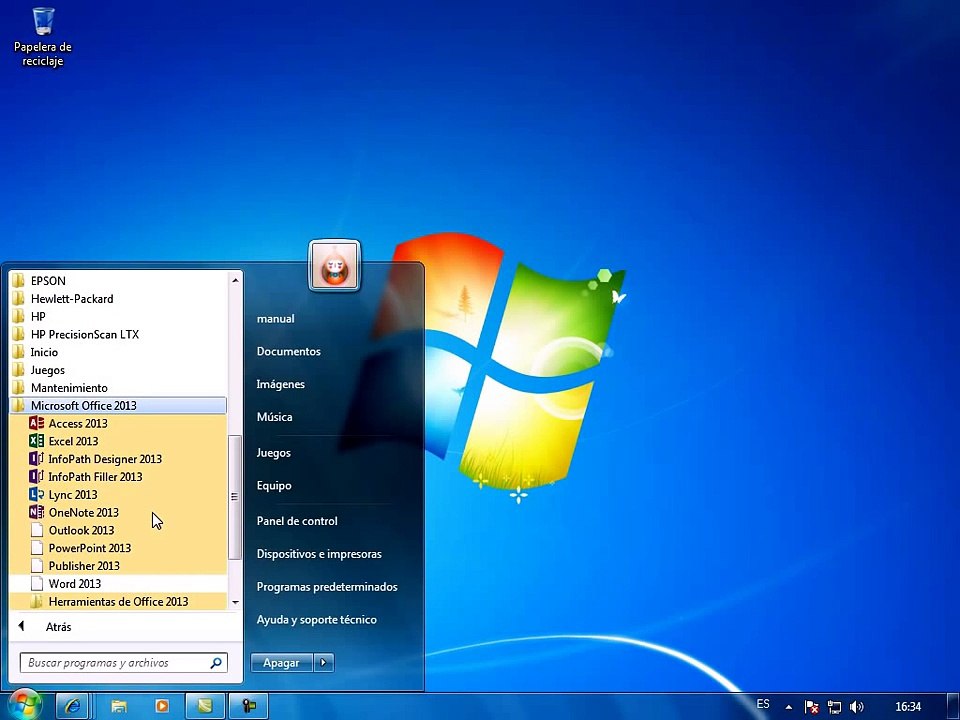Open Música from the Start menu
This screenshot has height=720, width=960.
pos(274,417)
